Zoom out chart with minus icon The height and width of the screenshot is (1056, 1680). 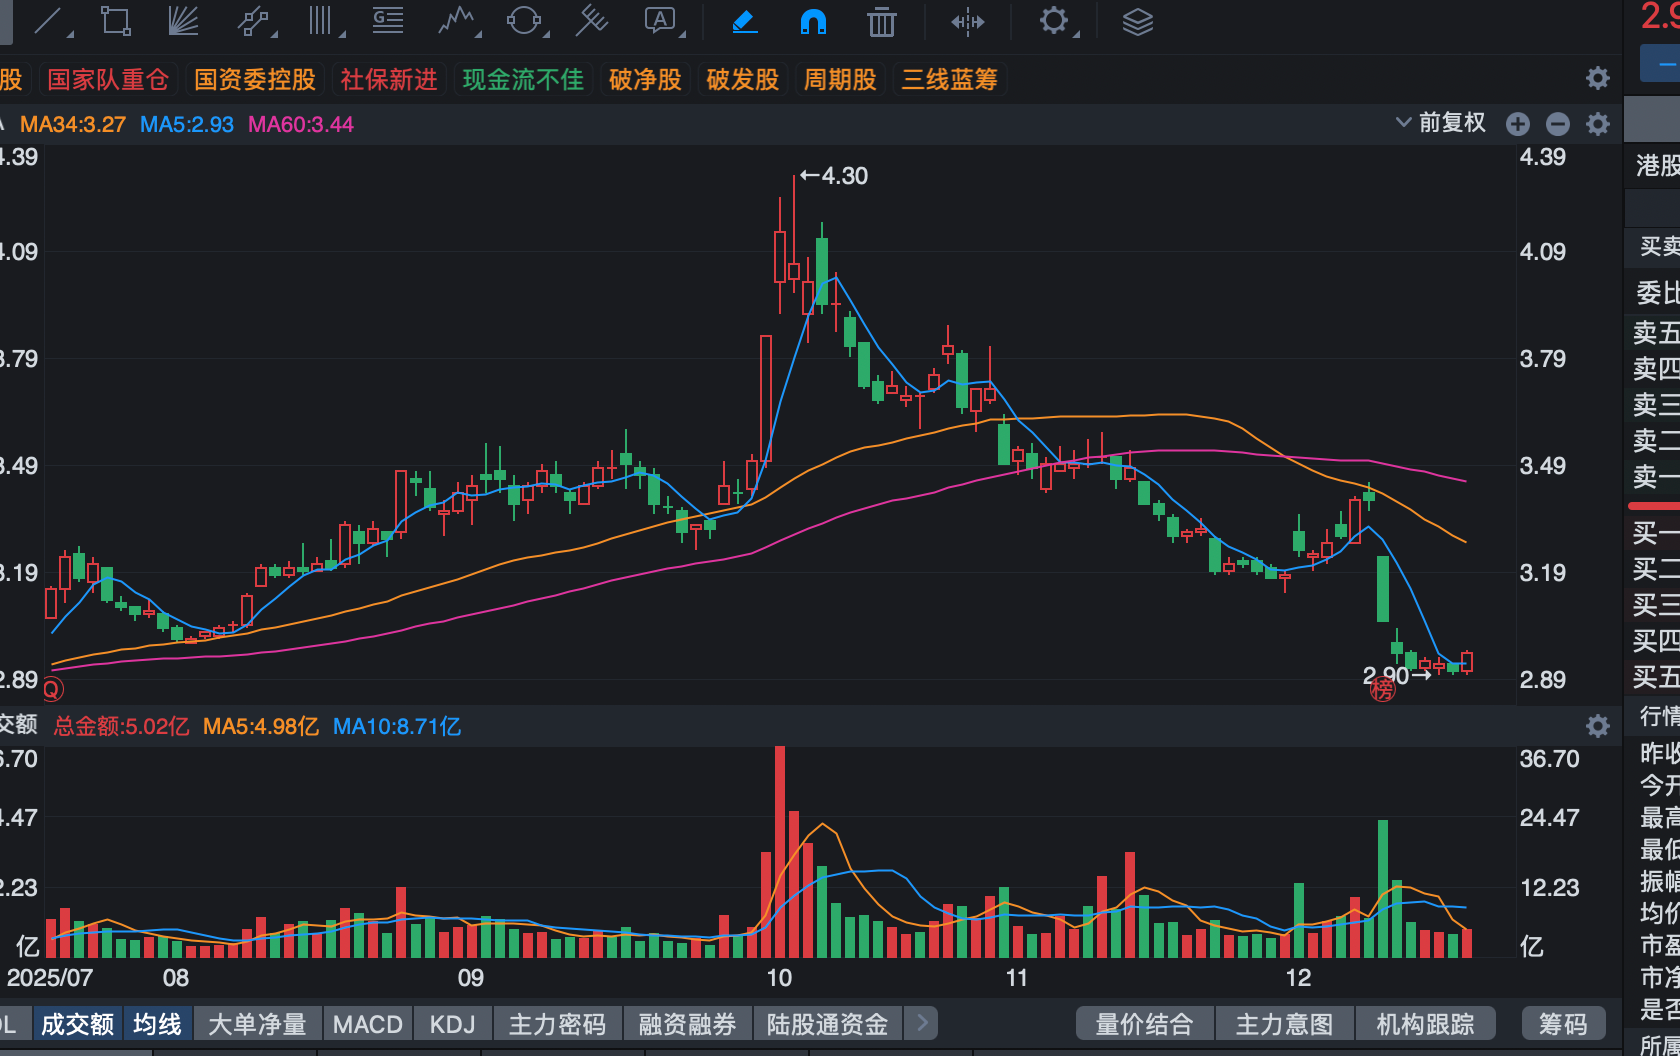click(1558, 124)
